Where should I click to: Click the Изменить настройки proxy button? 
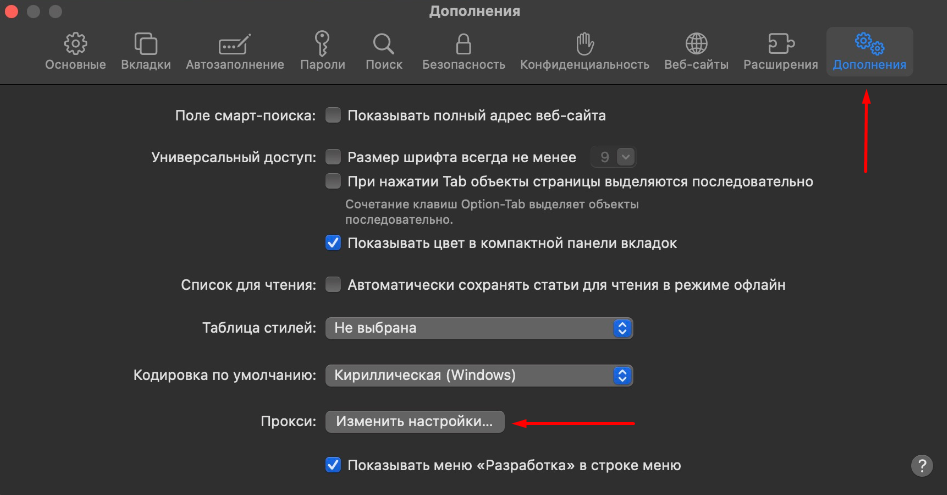coord(414,421)
